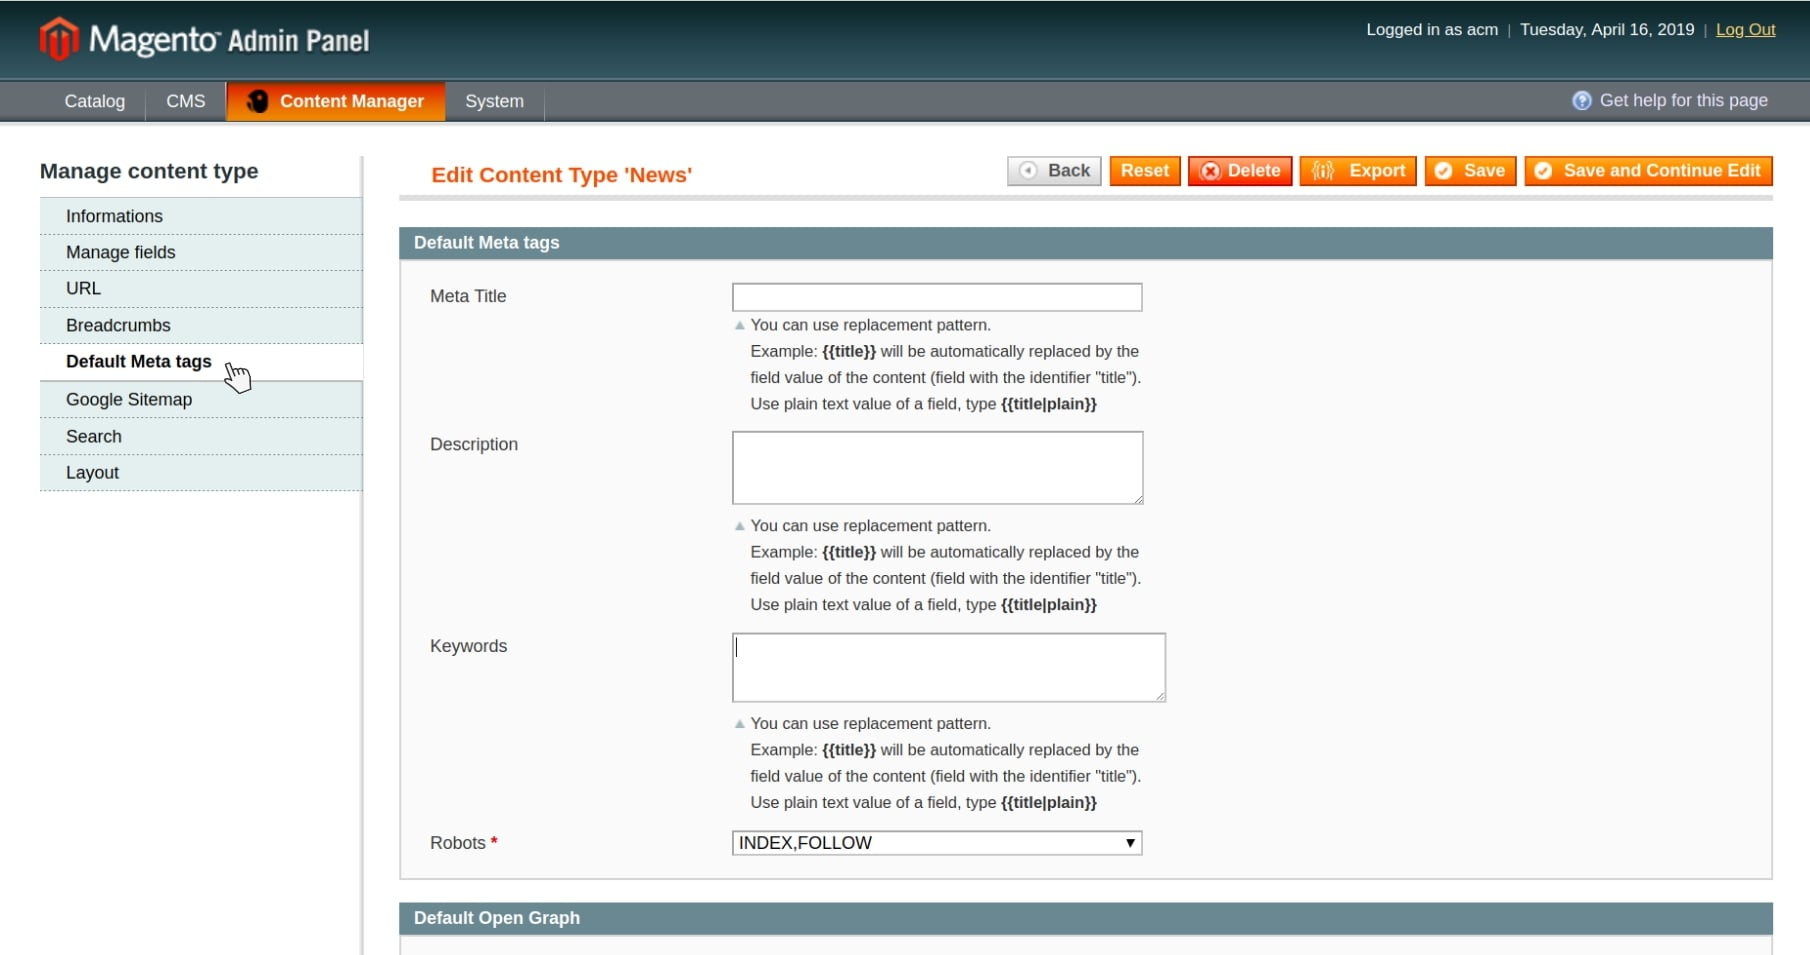This screenshot has height=955, width=1810.
Task: Click the Back button
Action: tap(1054, 171)
